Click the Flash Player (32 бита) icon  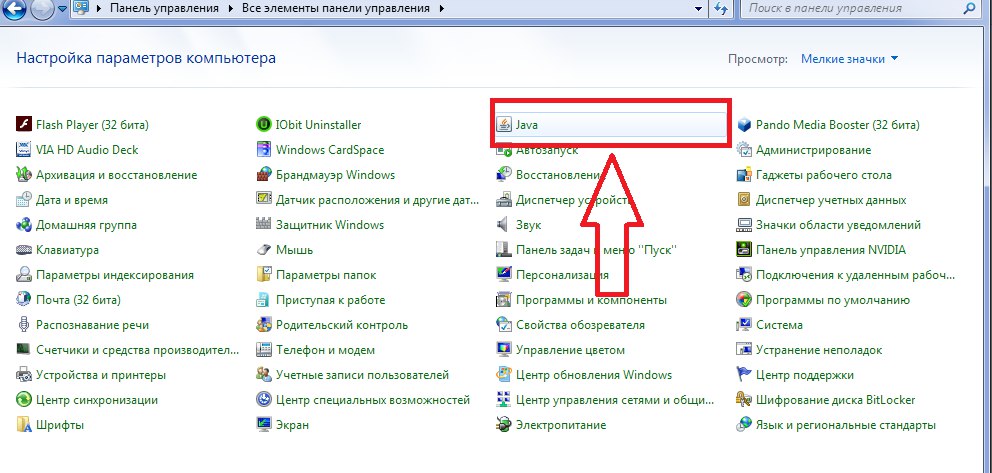pyautogui.click(x=24, y=125)
